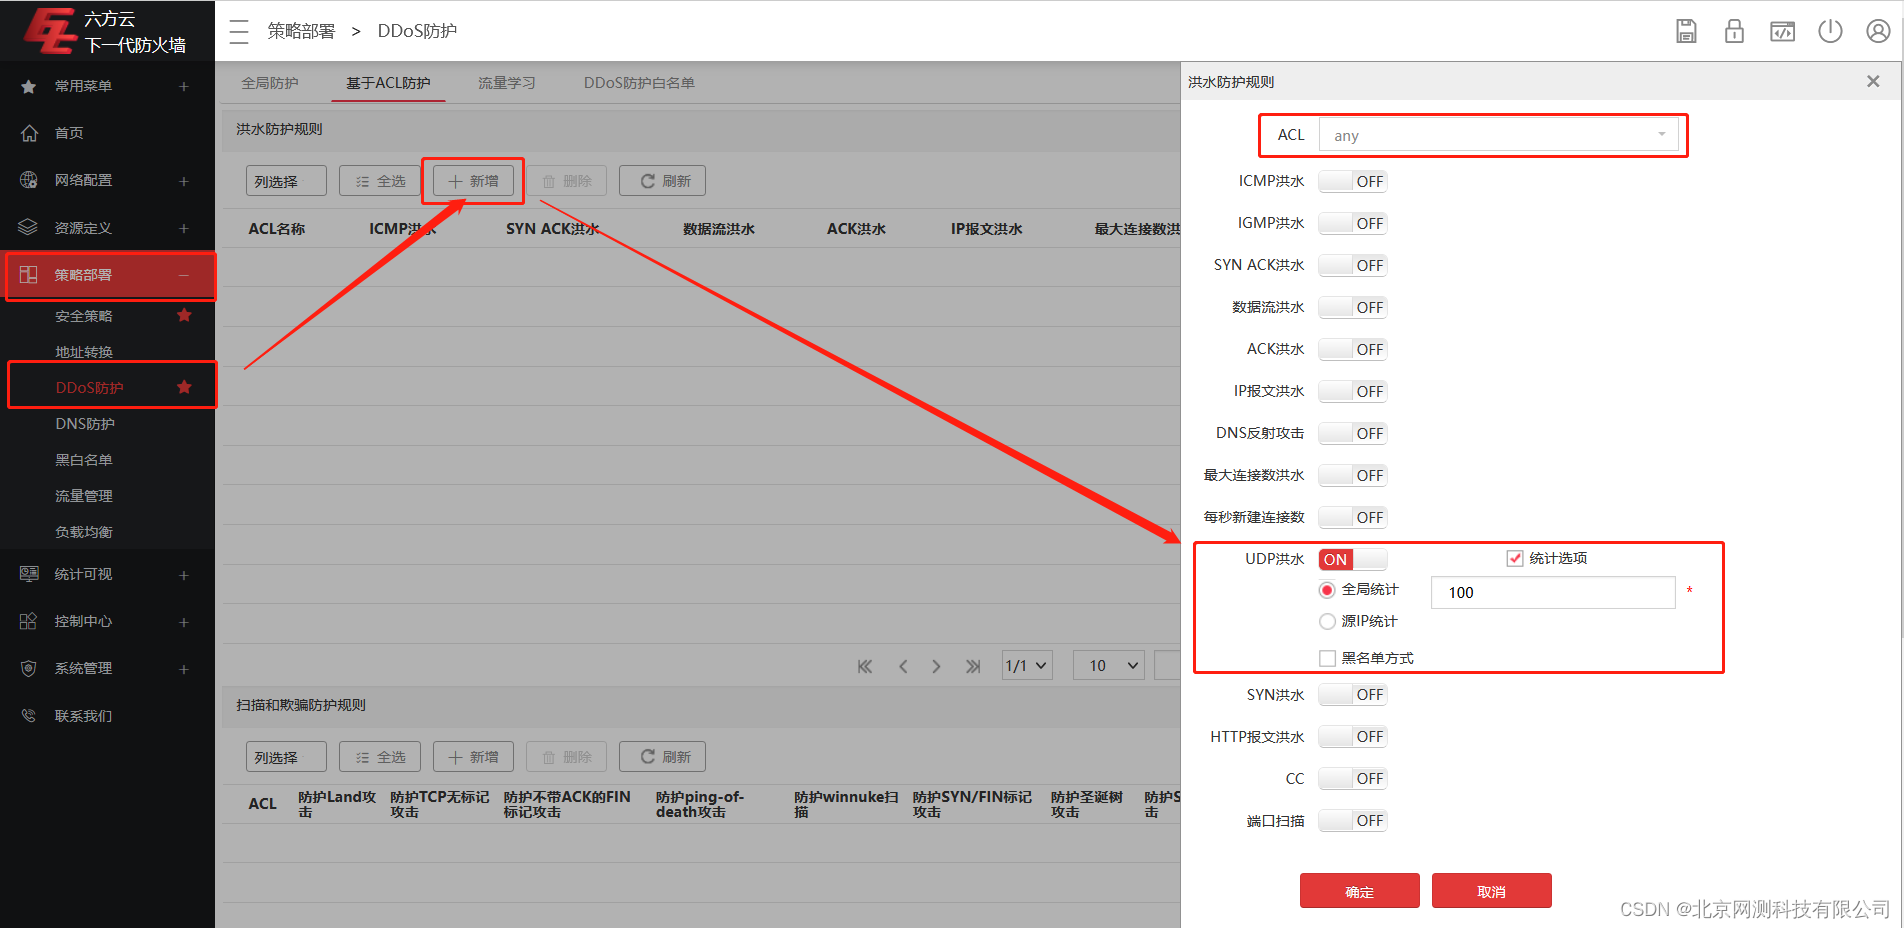This screenshot has width=1904, height=928.
Task: Open the 流量管理 submenu item
Action: [84, 496]
